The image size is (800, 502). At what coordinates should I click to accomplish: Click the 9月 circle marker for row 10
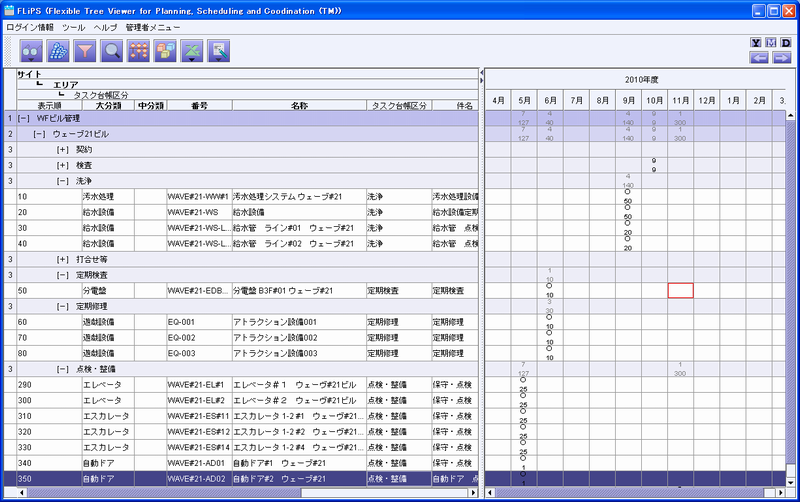[628, 192]
